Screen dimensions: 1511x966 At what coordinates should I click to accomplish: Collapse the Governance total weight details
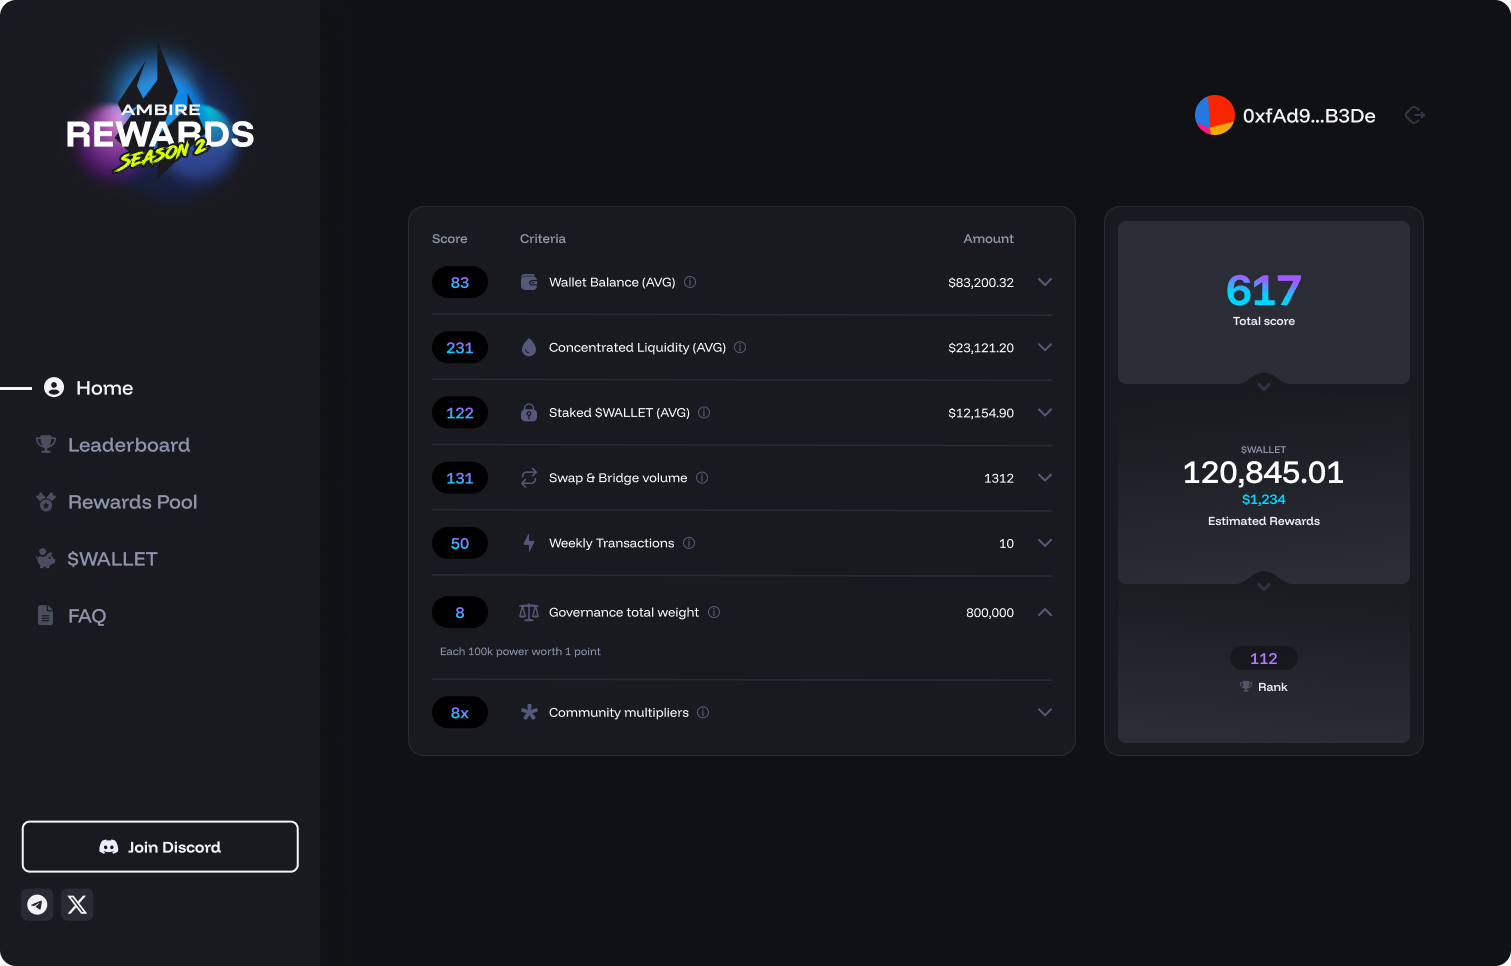point(1045,612)
